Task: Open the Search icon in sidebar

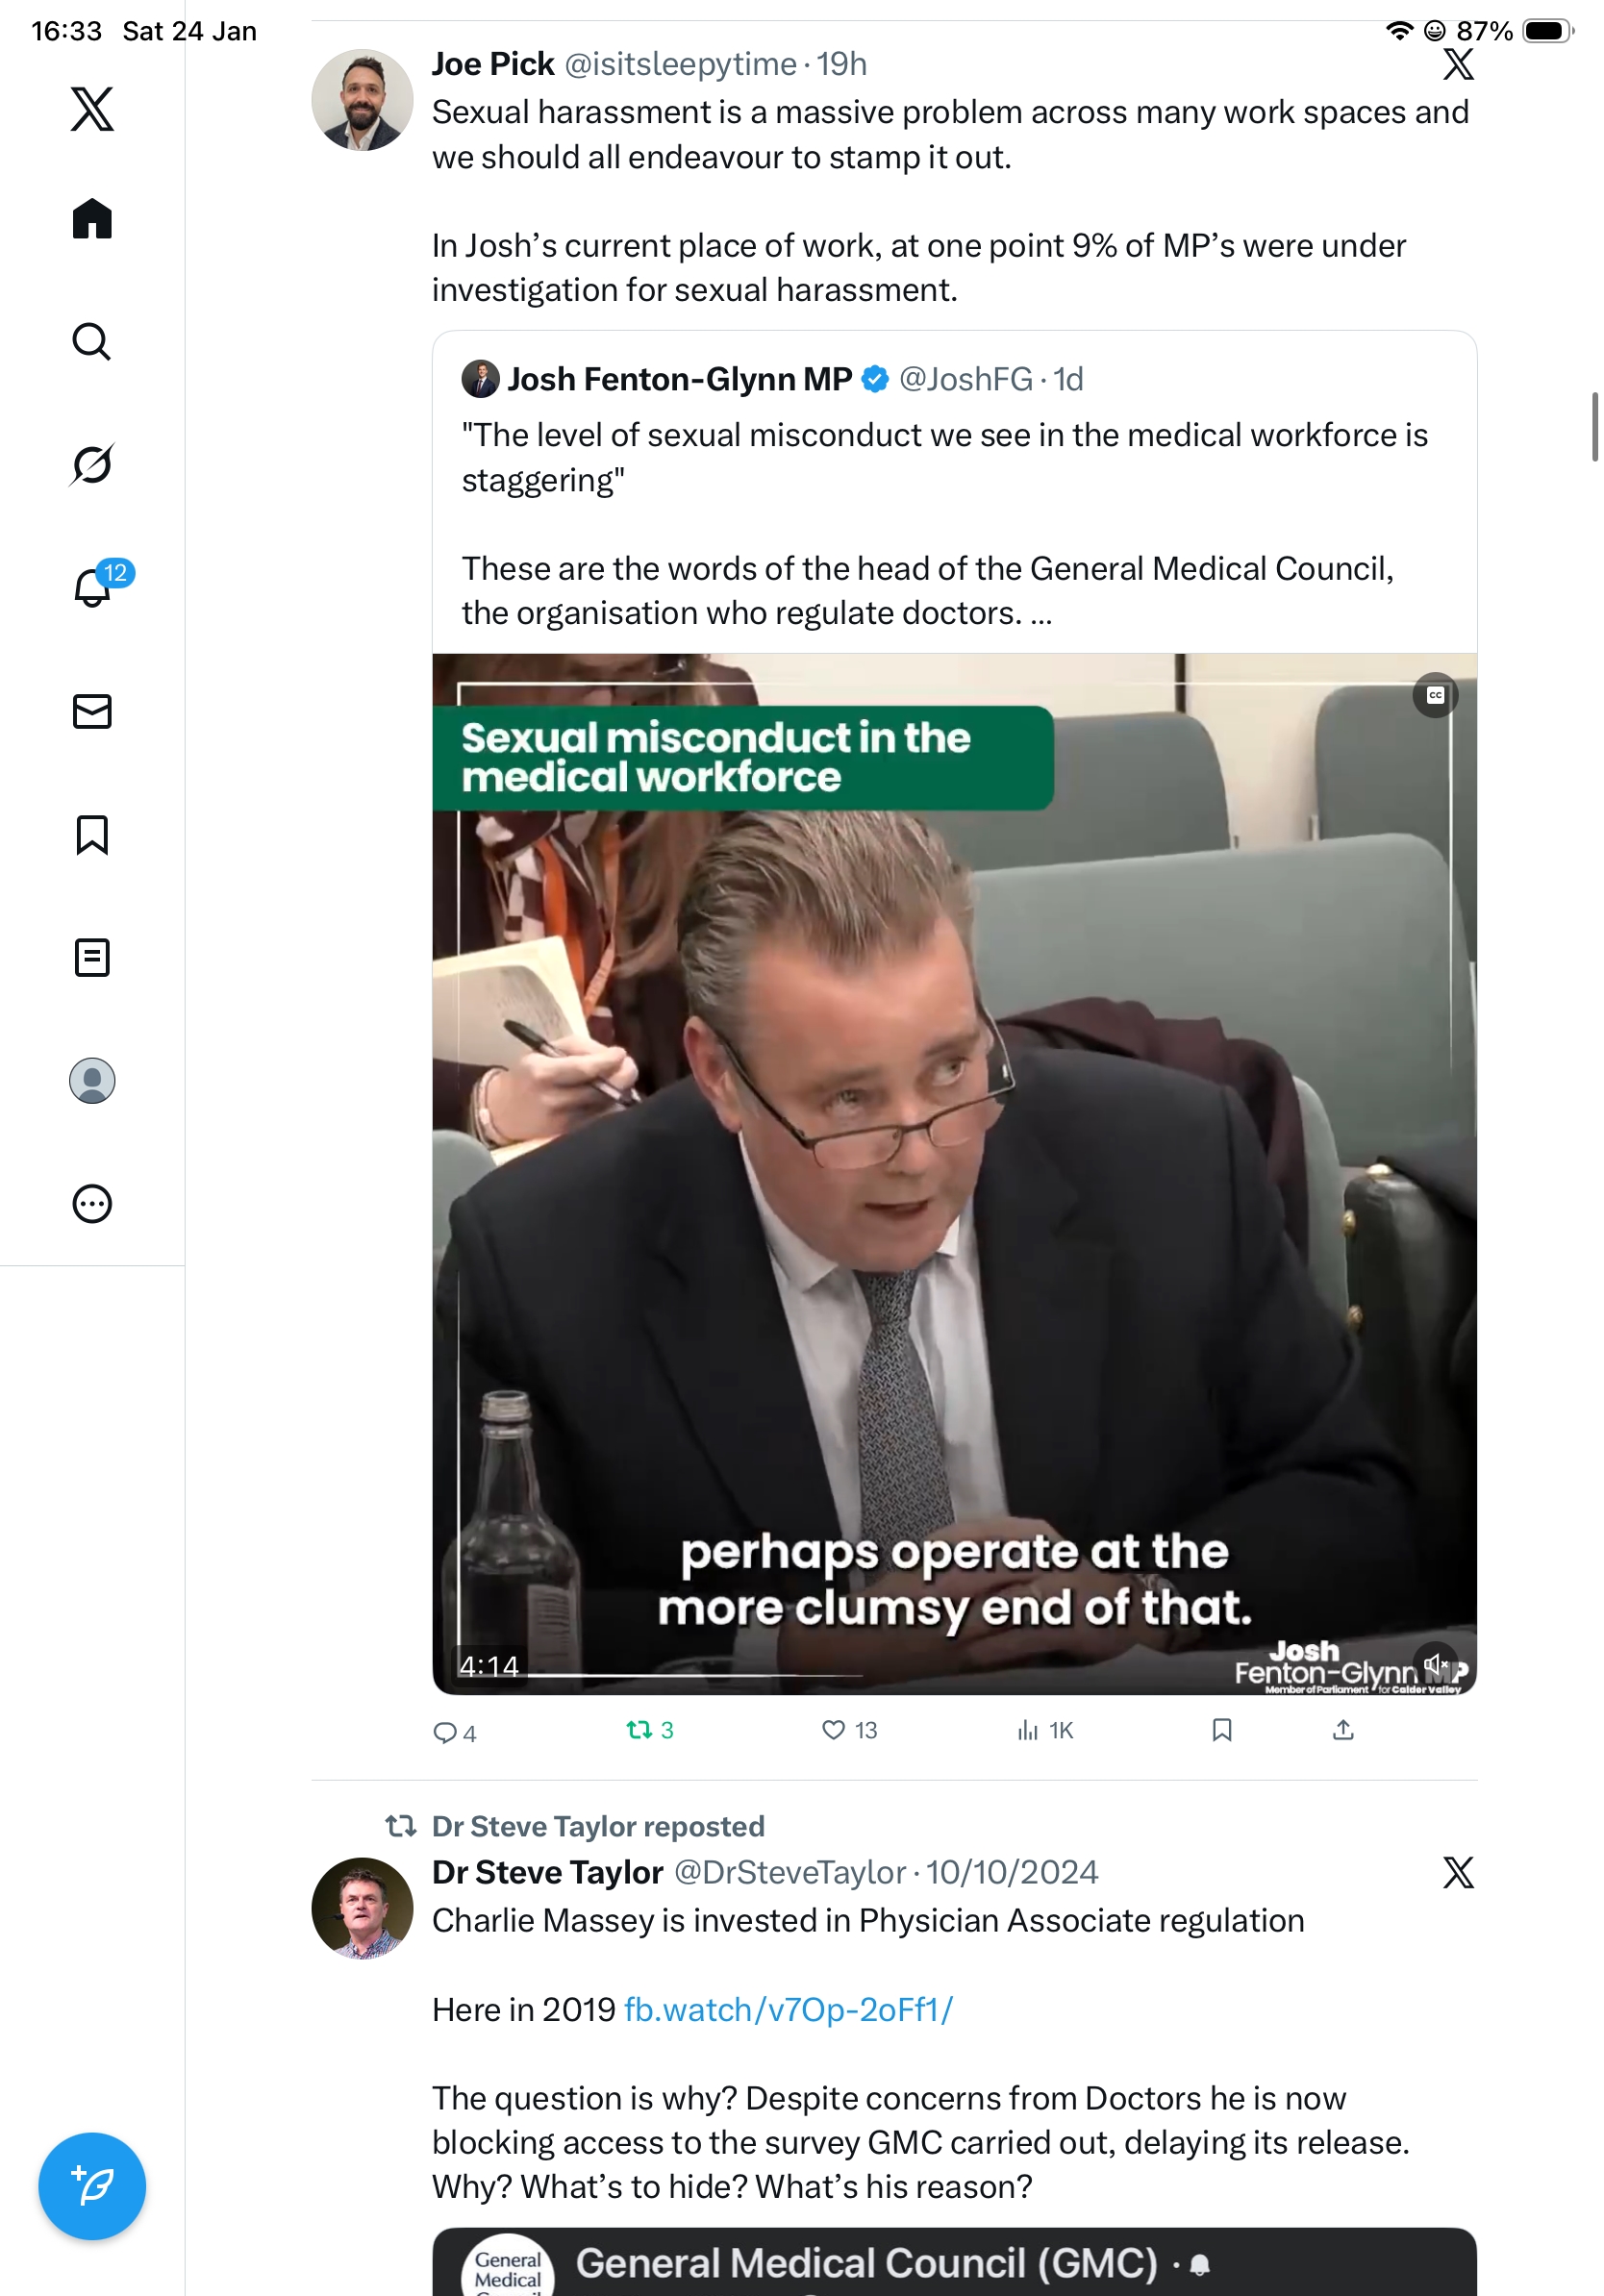Action: 92,342
